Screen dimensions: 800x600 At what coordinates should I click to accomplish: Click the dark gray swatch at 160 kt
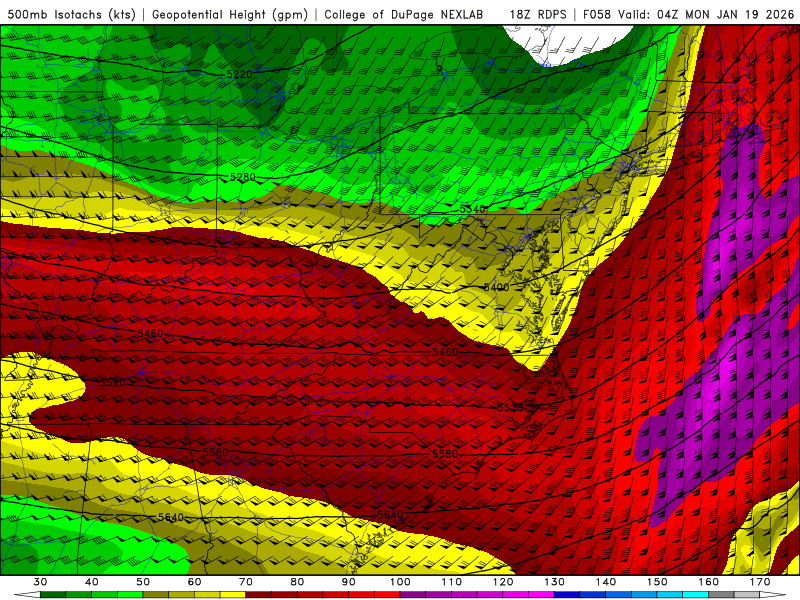(x=721, y=593)
